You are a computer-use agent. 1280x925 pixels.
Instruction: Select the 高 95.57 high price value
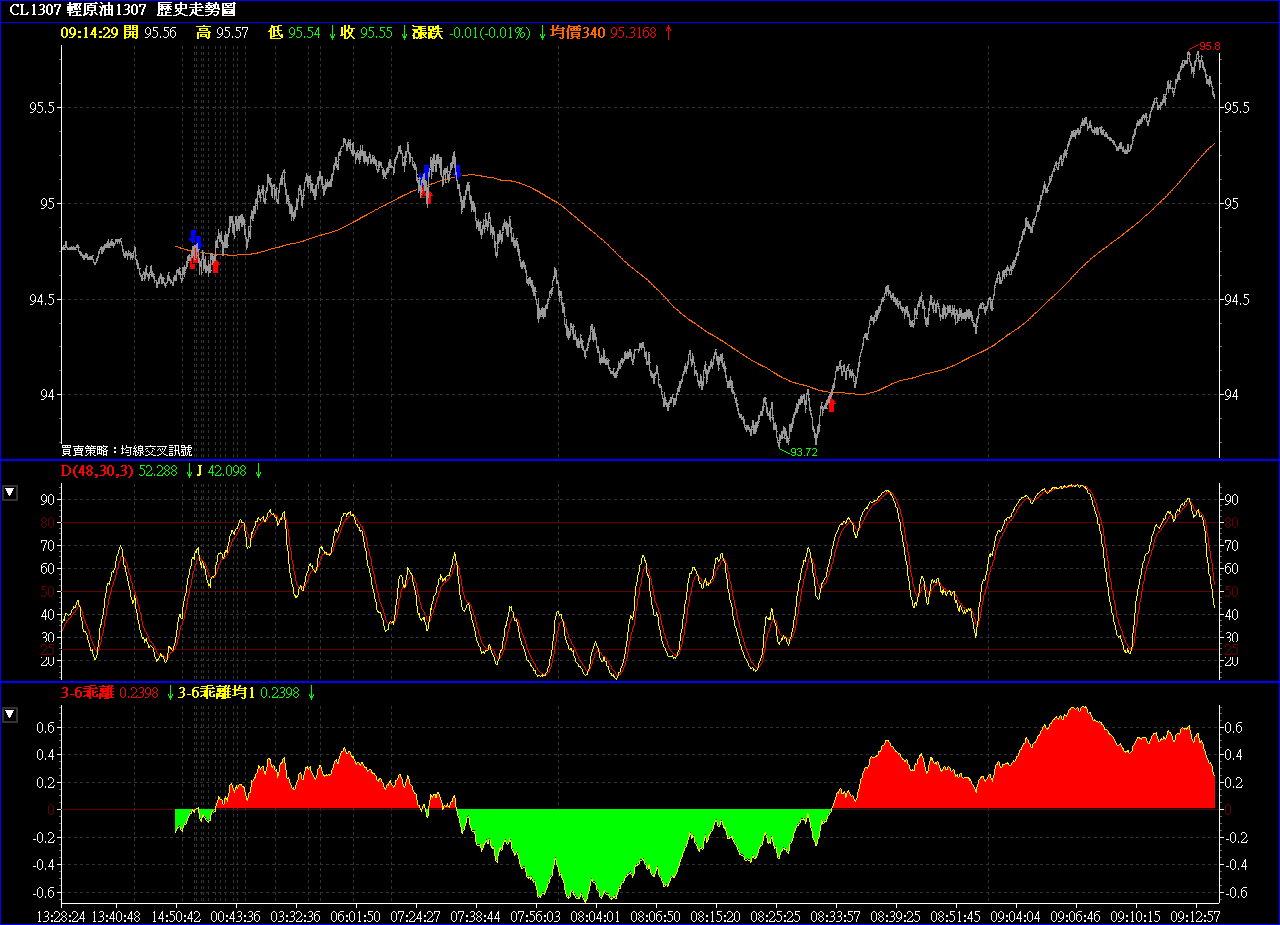point(222,32)
